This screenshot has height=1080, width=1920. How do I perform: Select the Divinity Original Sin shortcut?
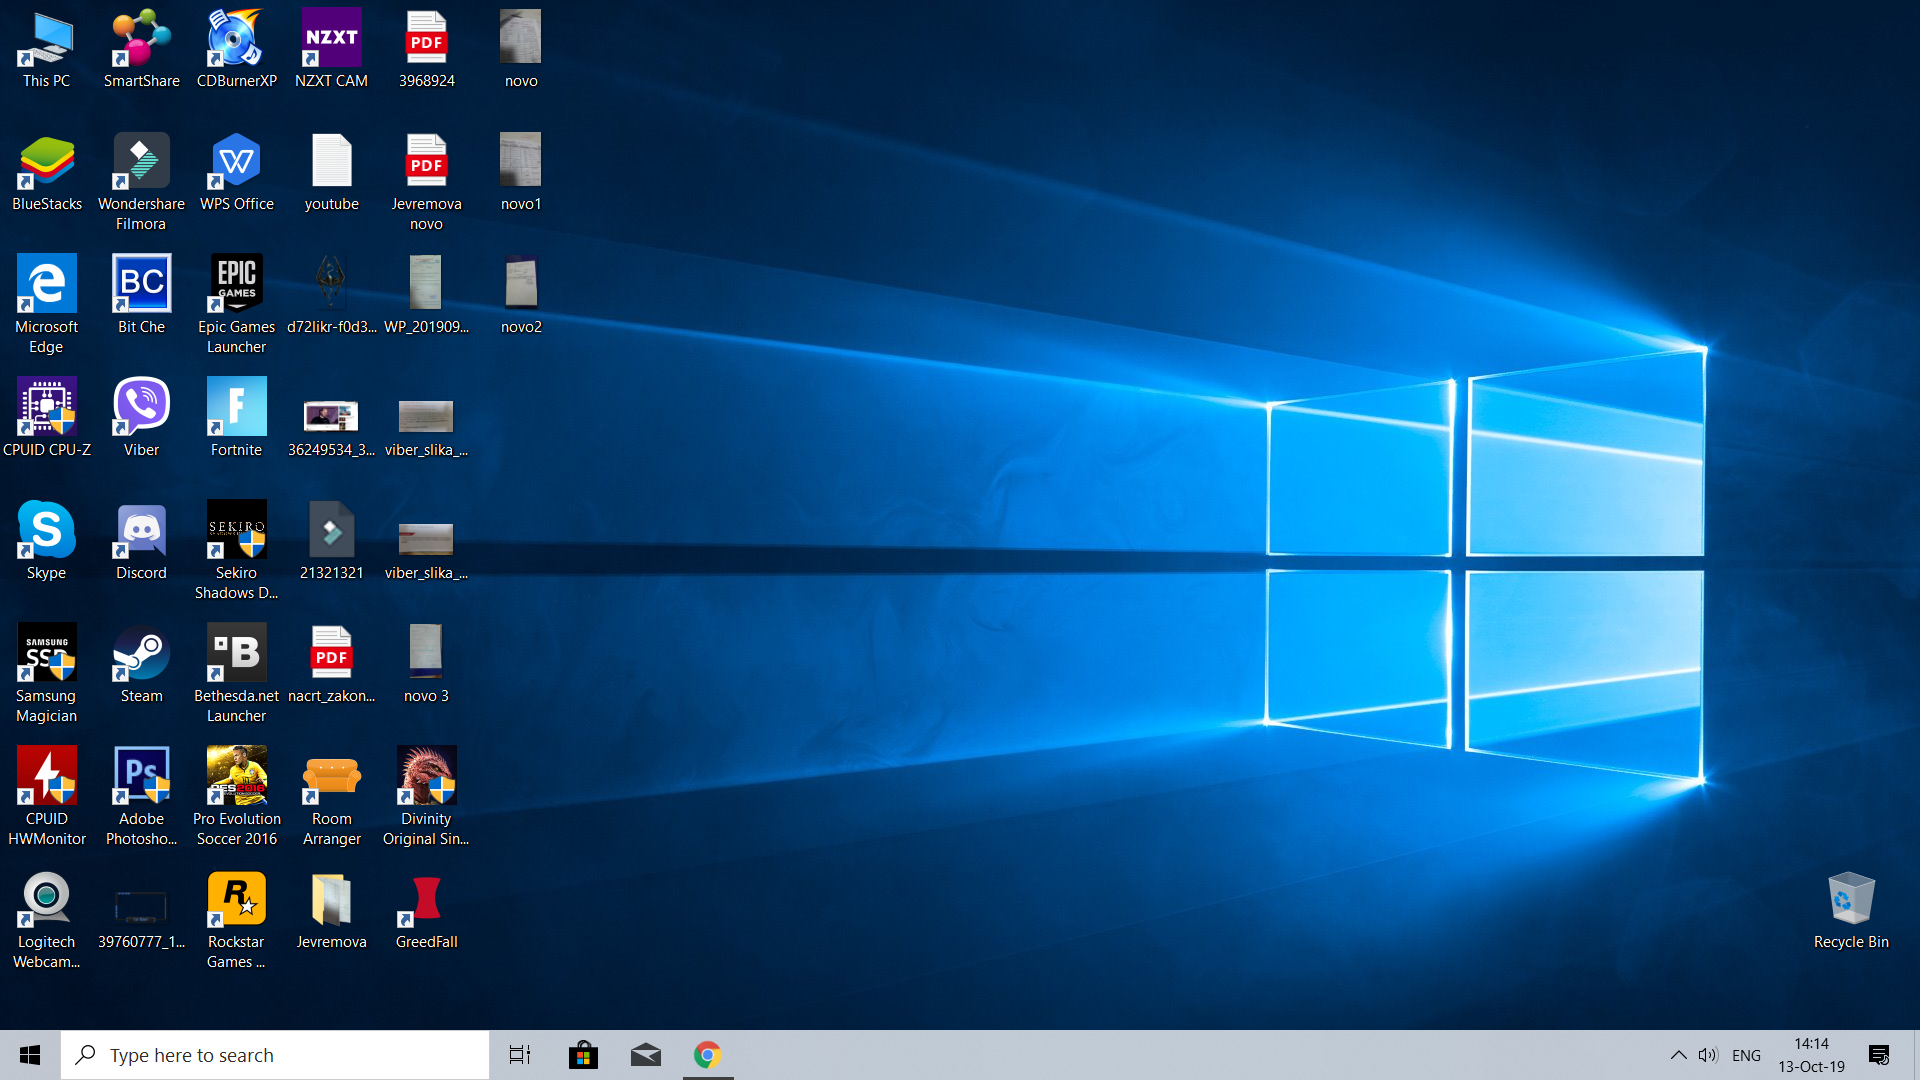pos(426,798)
